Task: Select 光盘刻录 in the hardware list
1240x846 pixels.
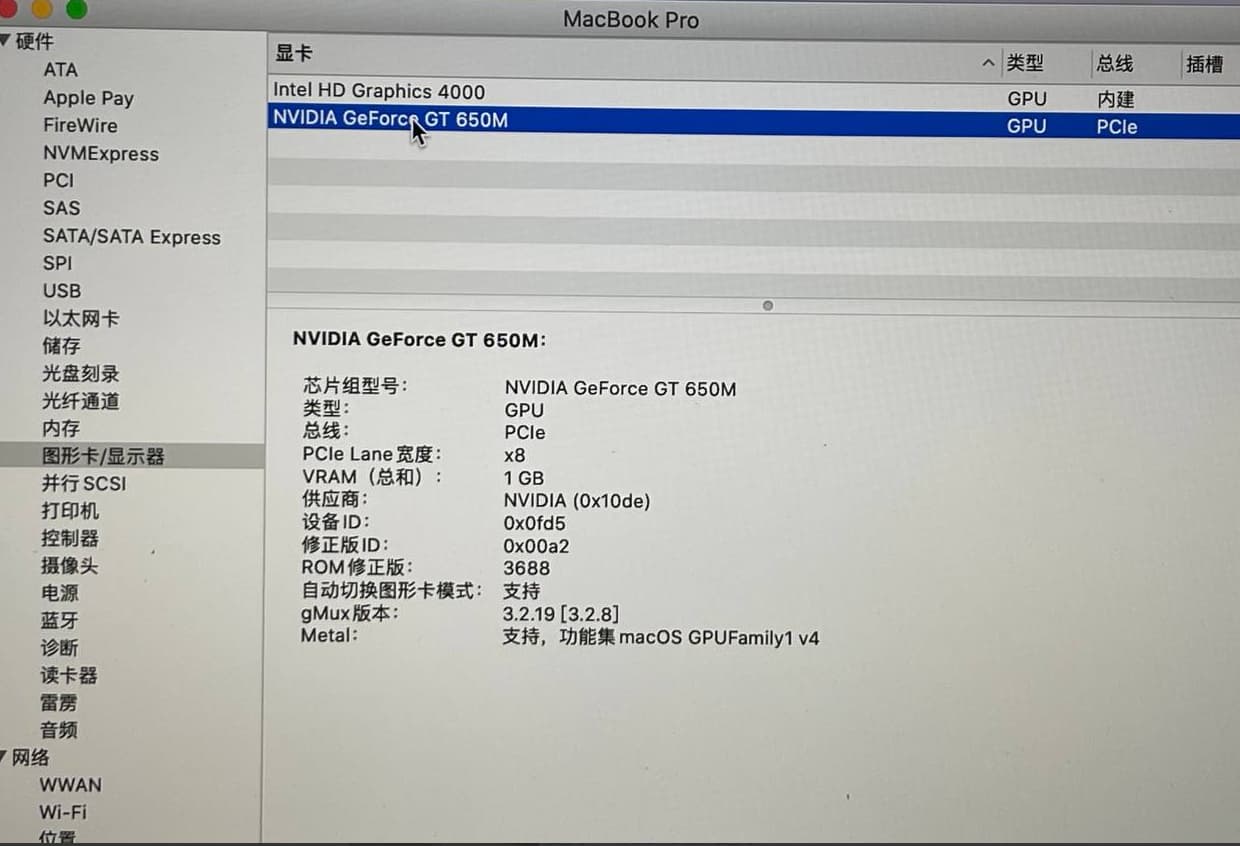Action: click(x=81, y=374)
